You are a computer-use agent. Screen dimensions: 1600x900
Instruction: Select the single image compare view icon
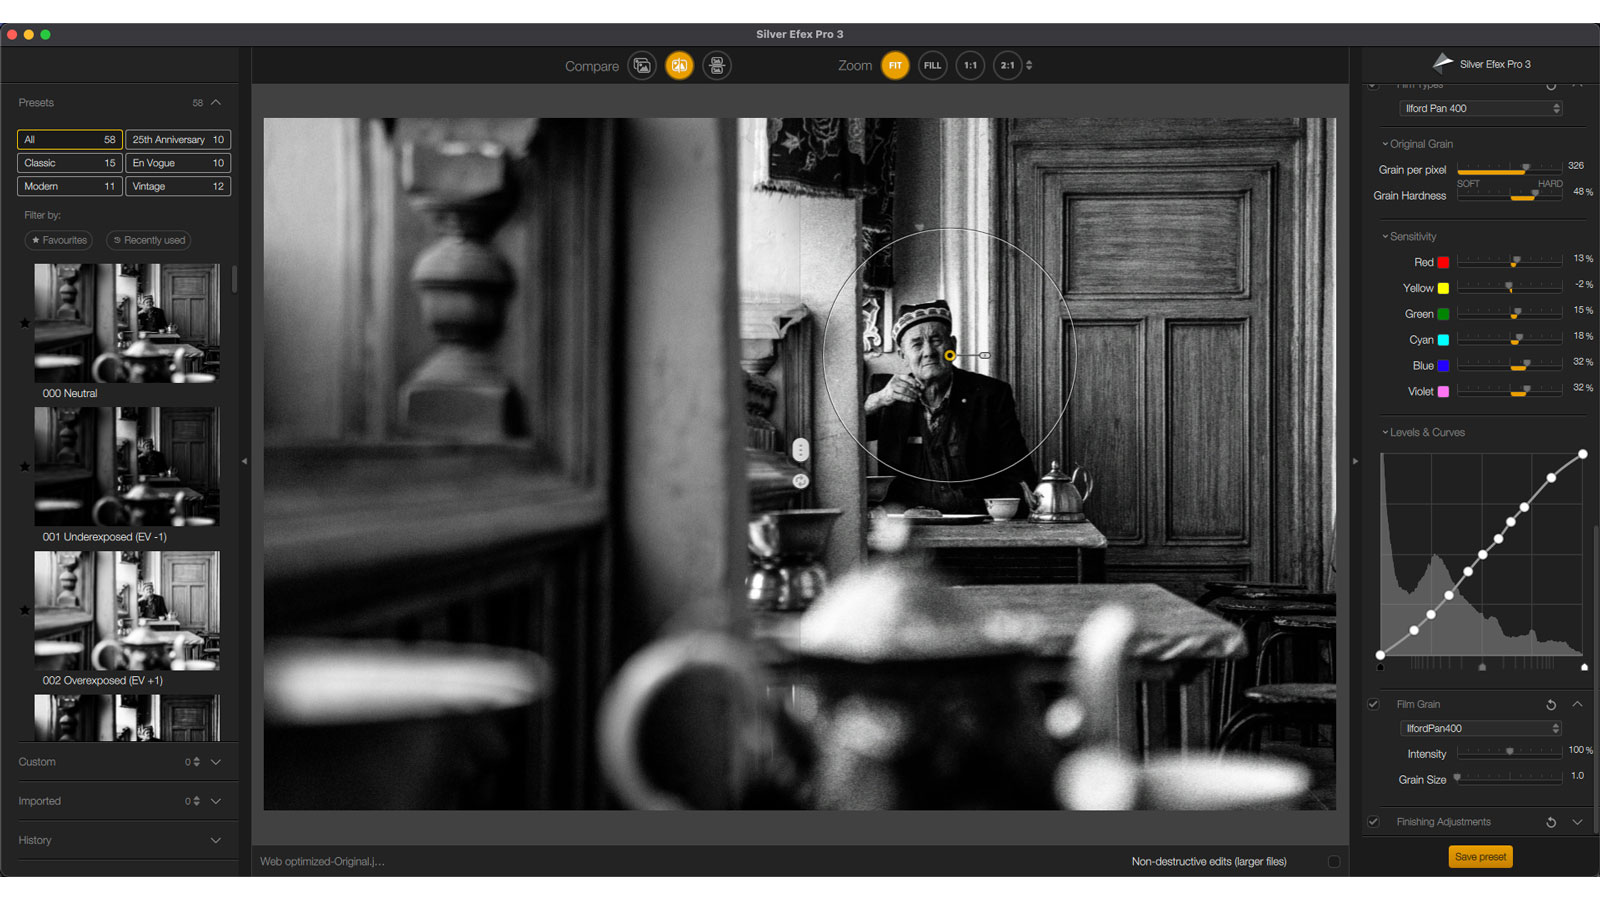[x=642, y=66]
